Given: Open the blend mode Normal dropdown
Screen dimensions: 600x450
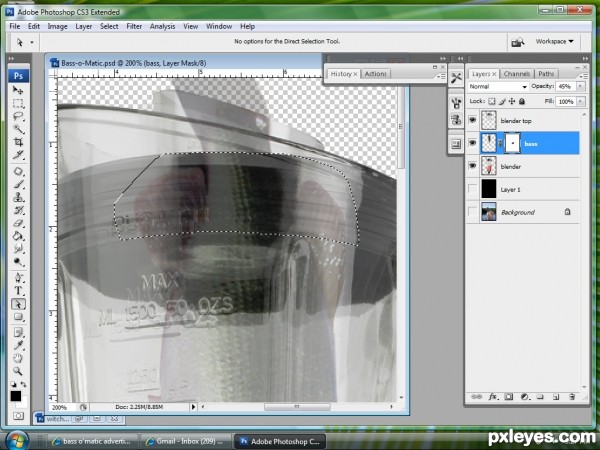Looking at the screenshot, I should tap(498, 86).
